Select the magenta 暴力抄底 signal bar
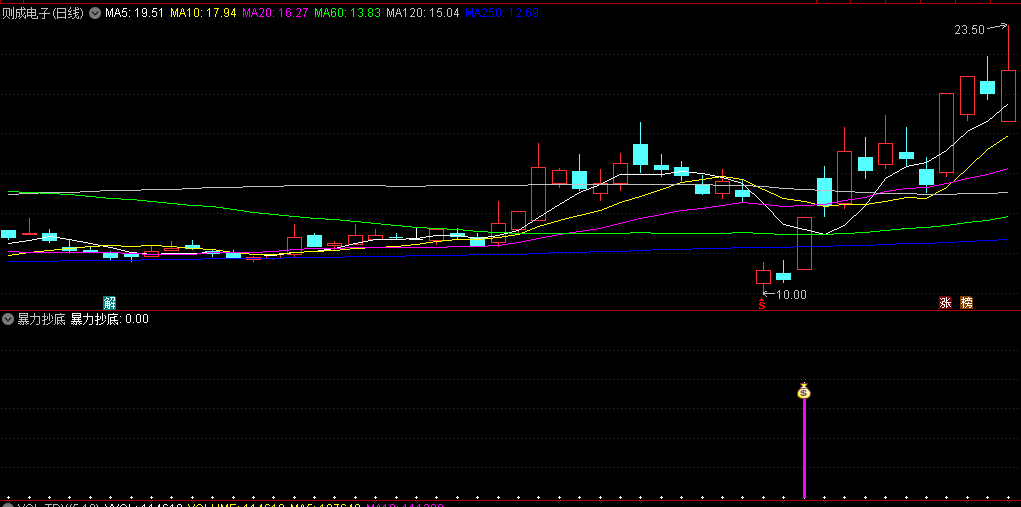The width and height of the screenshot is (1021, 507). (x=804, y=448)
